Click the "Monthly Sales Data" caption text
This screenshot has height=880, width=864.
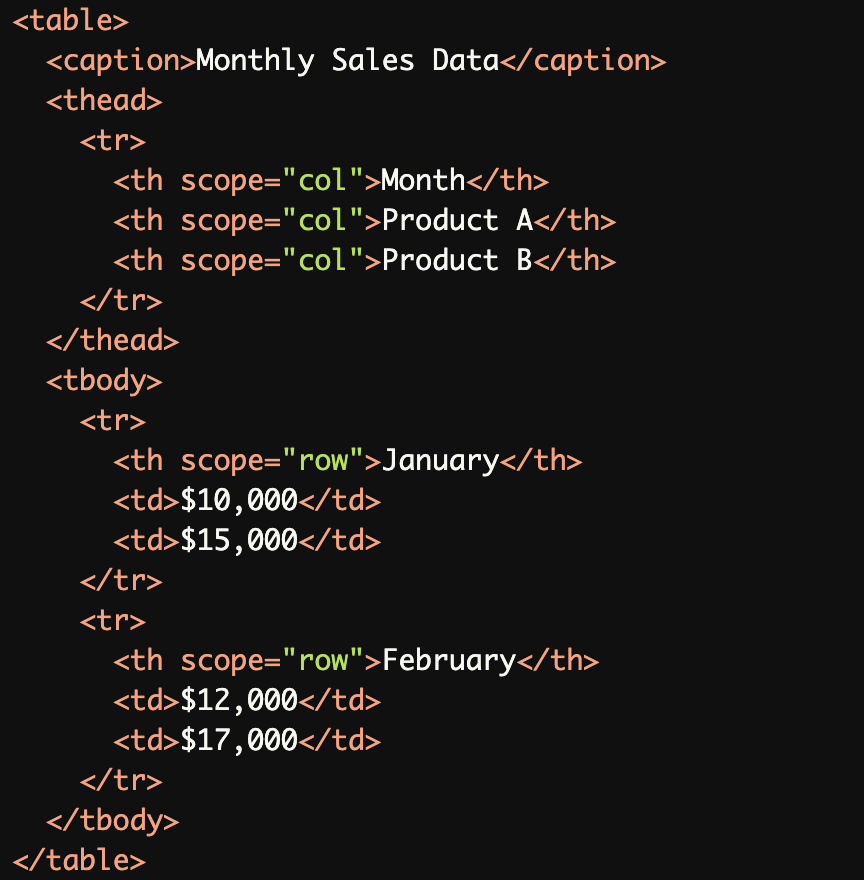point(347,60)
